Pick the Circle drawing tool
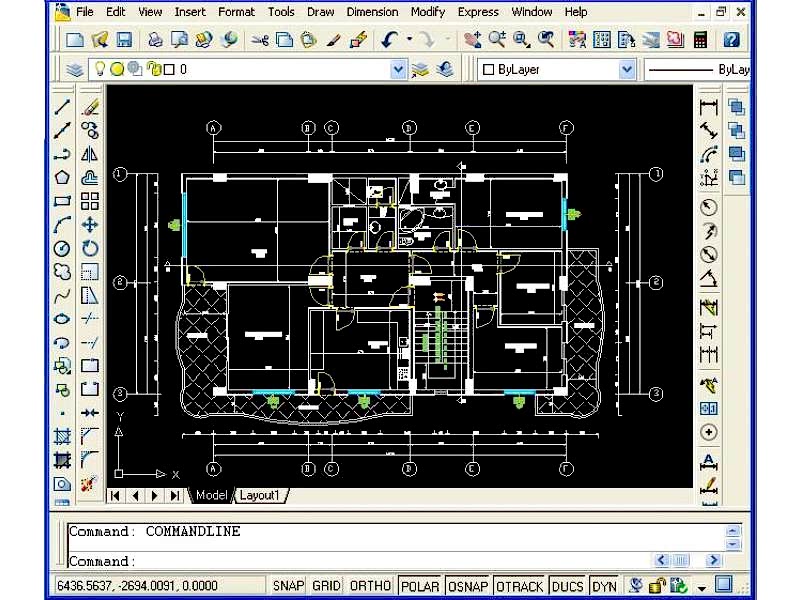Screen dimensions: 800x600 (x=62, y=248)
